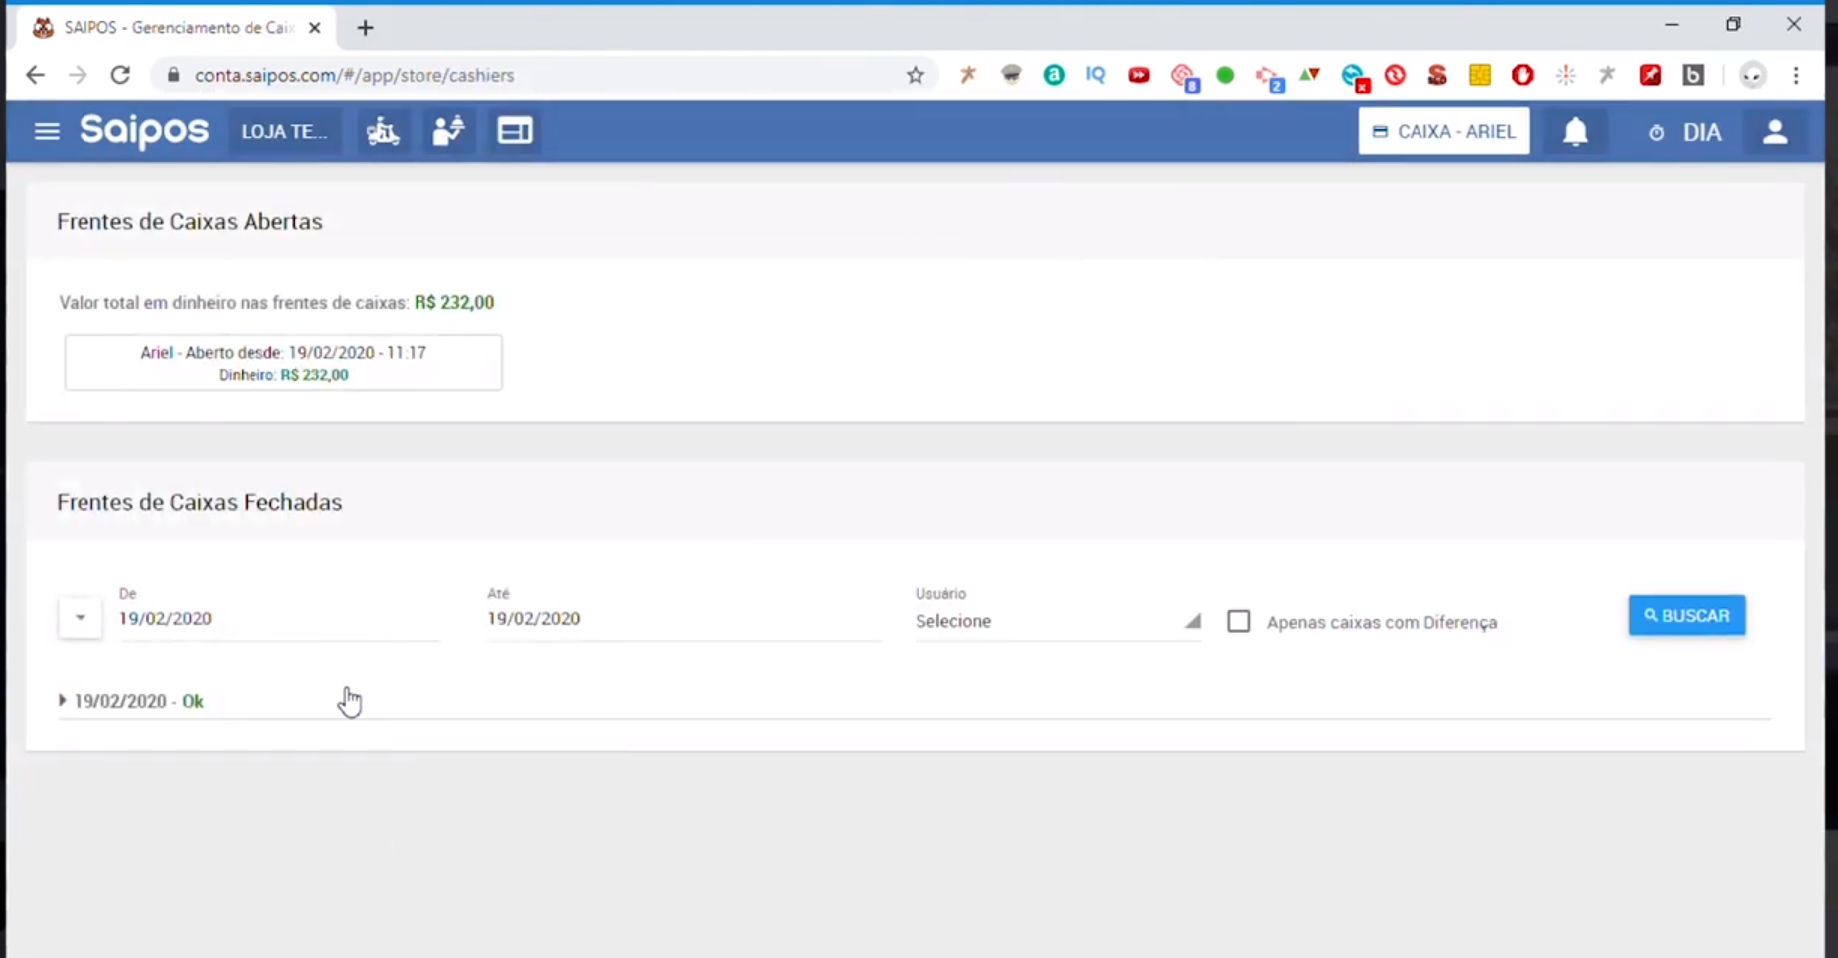
Task: Open CAIXA - ARIEL
Action: (1443, 131)
